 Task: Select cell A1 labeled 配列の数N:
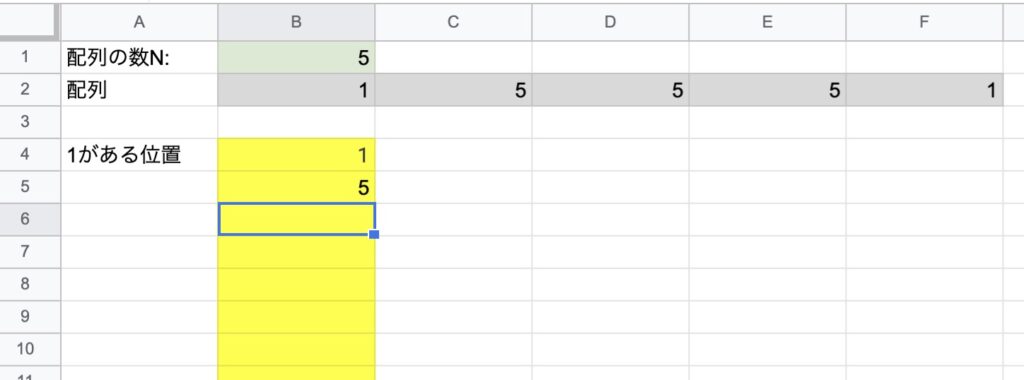[139, 57]
